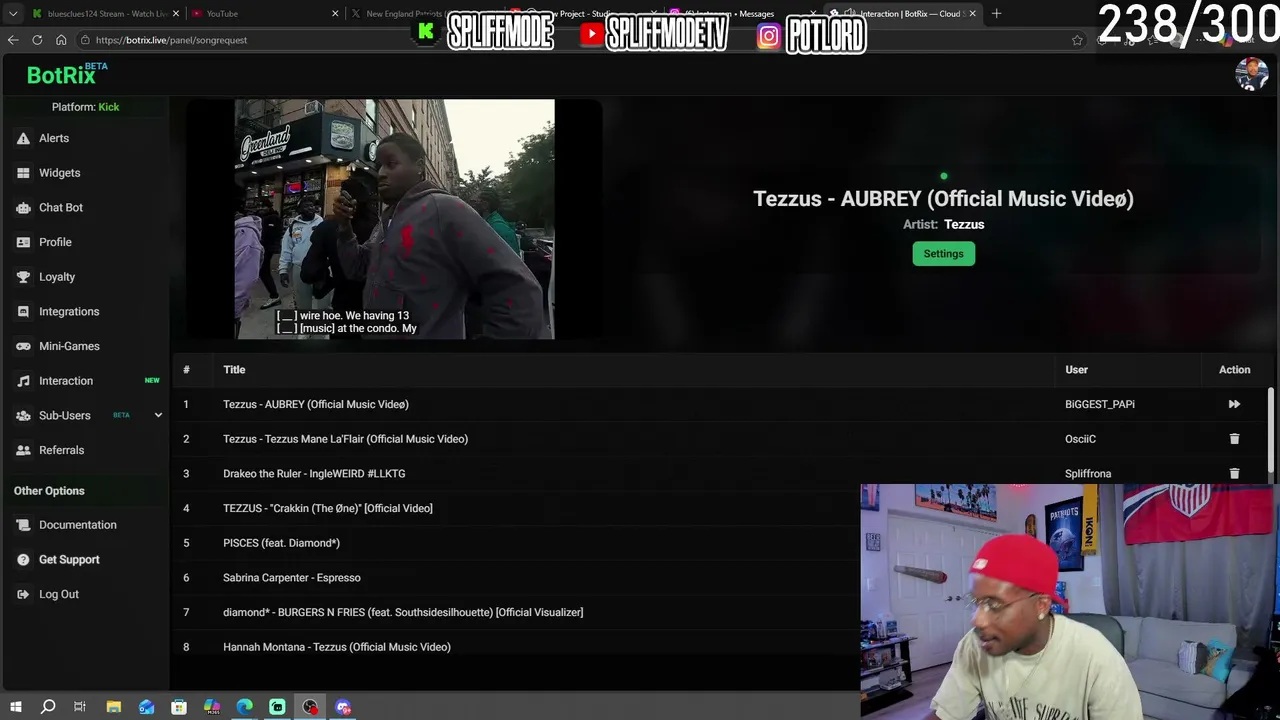Open Referrals in the sidebar
The image size is (1280, 720).
click(x=61, y=450)
